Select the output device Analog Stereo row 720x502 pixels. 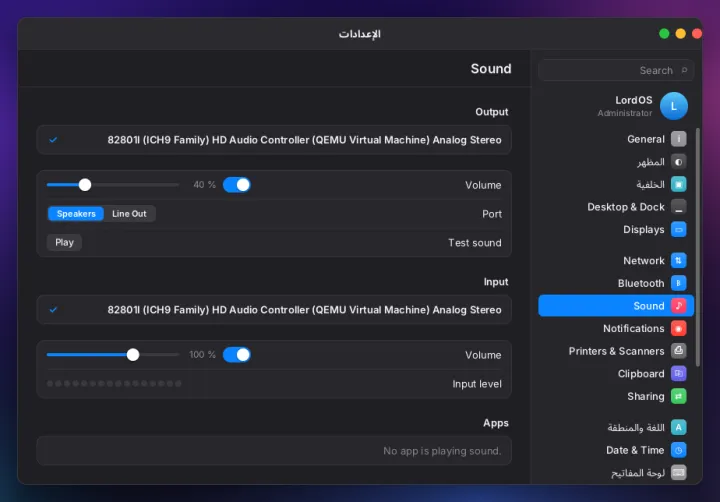point(274,140)
